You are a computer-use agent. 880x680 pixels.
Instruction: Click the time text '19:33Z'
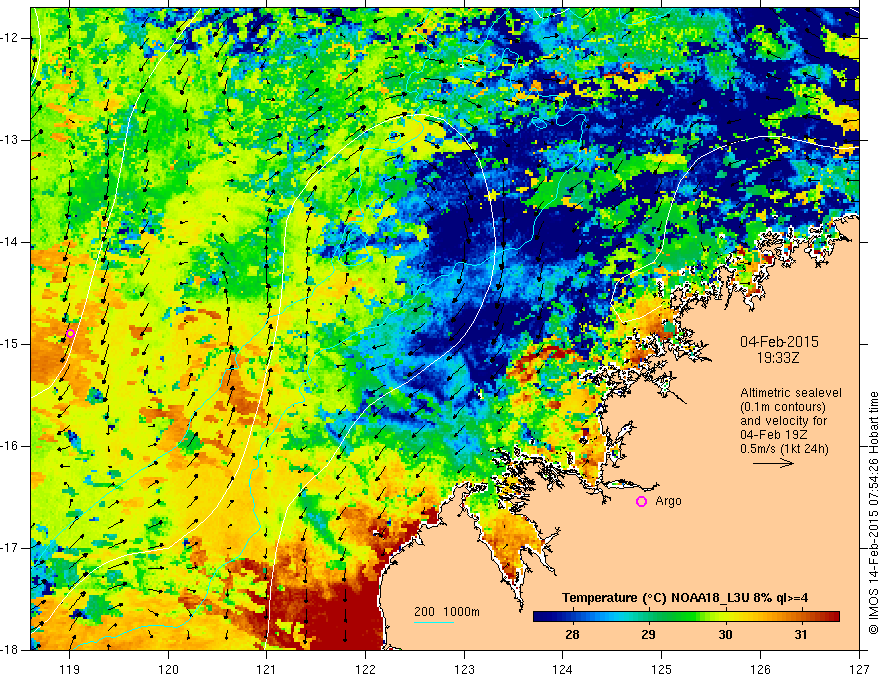pyautogui.click(x=778, y=358)
